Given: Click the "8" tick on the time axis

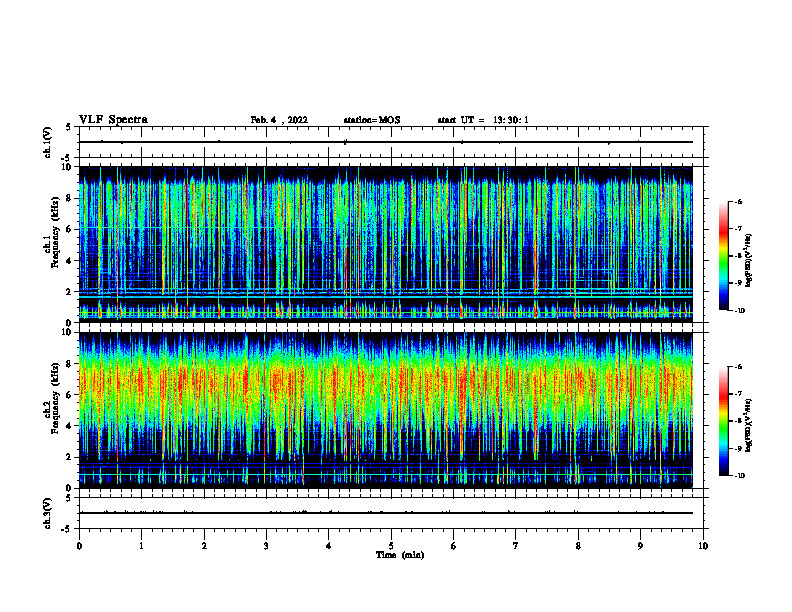Looking at the screenshot, I should coord(578,546).
